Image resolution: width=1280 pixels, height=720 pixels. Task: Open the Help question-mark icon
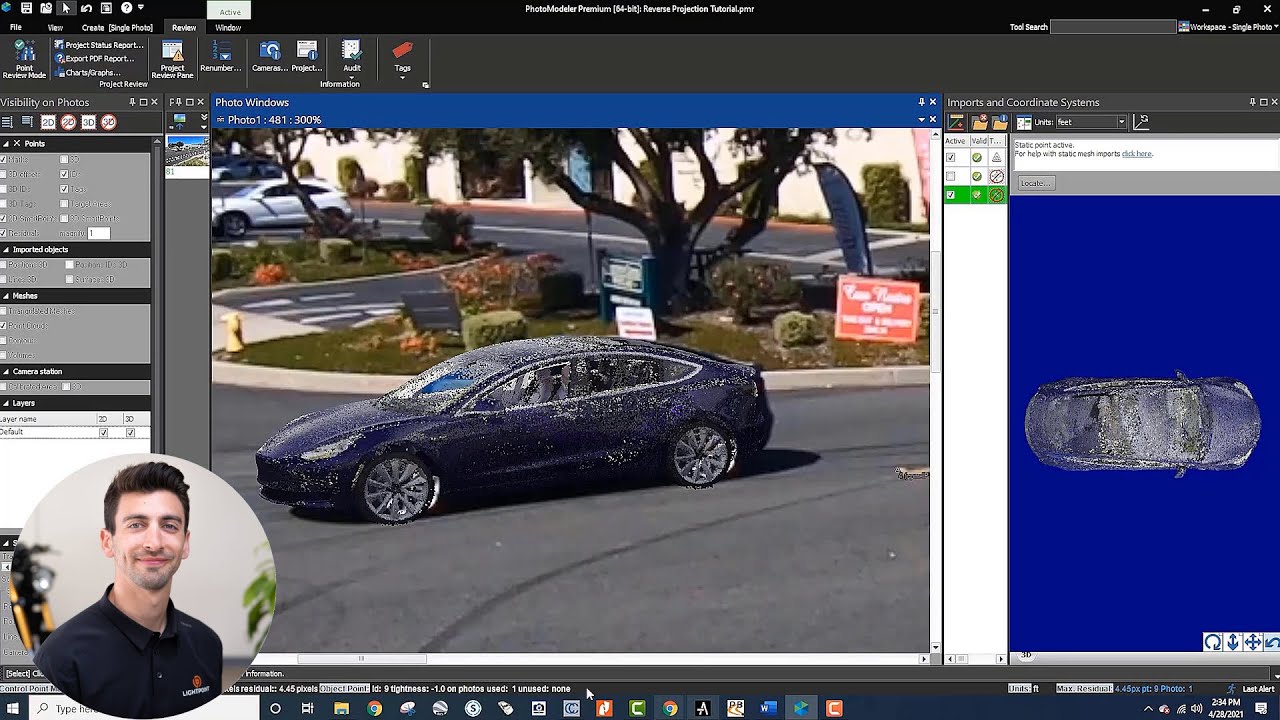click(126, 8)
